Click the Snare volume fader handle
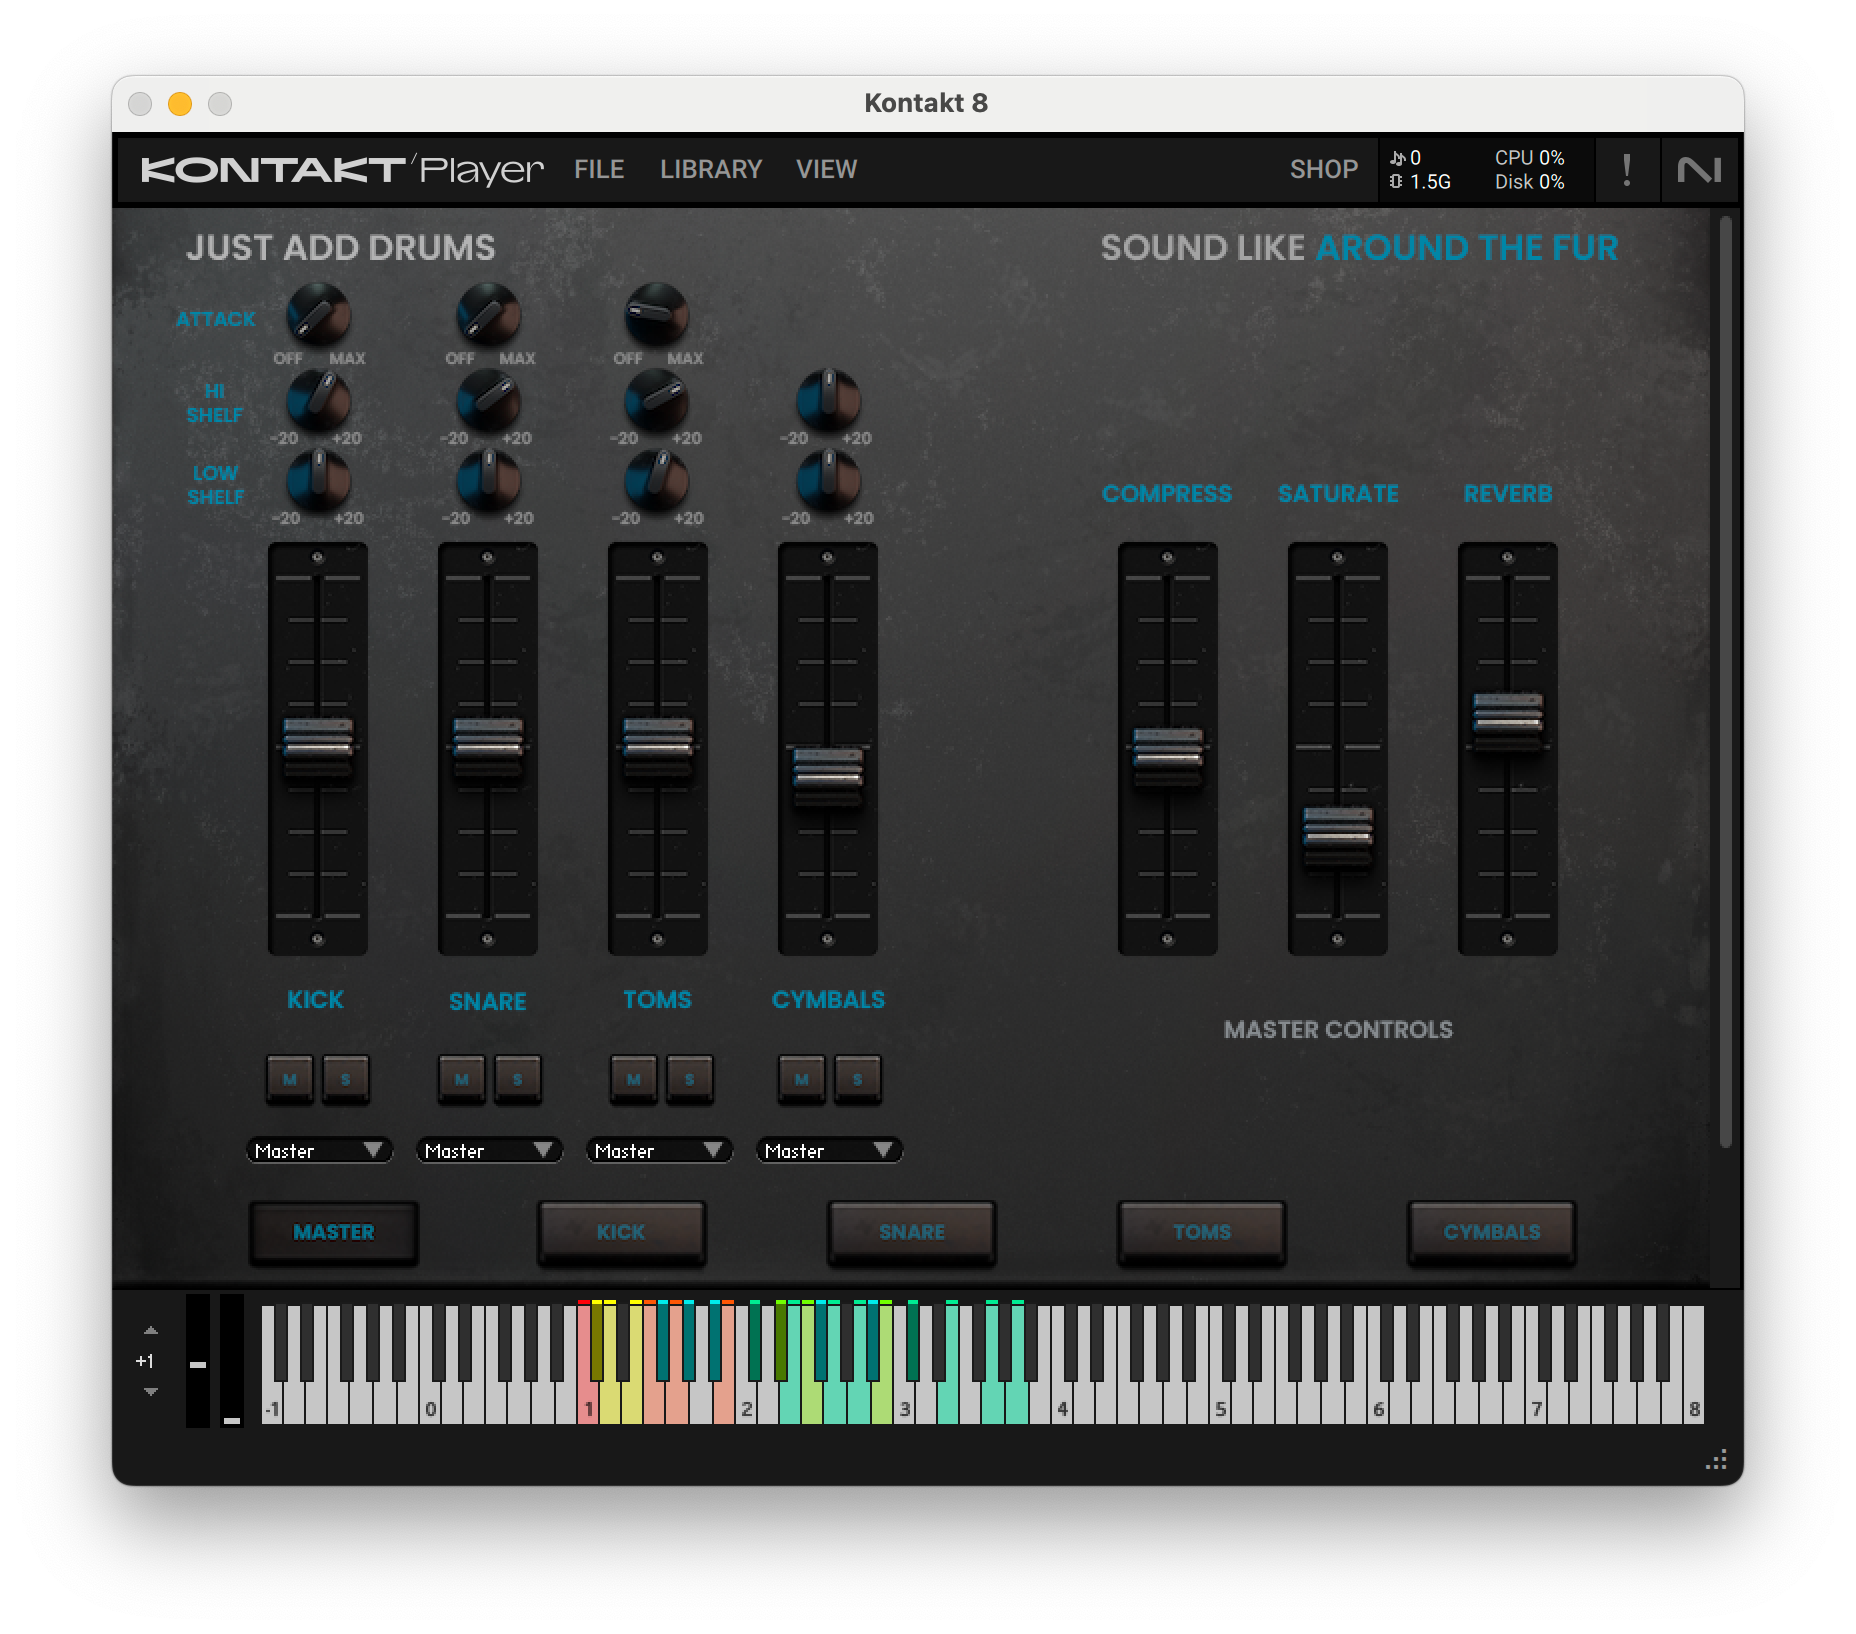The width and height of the screenshot is (1856, 1634). pyautogui.click(x=488, y=745)
